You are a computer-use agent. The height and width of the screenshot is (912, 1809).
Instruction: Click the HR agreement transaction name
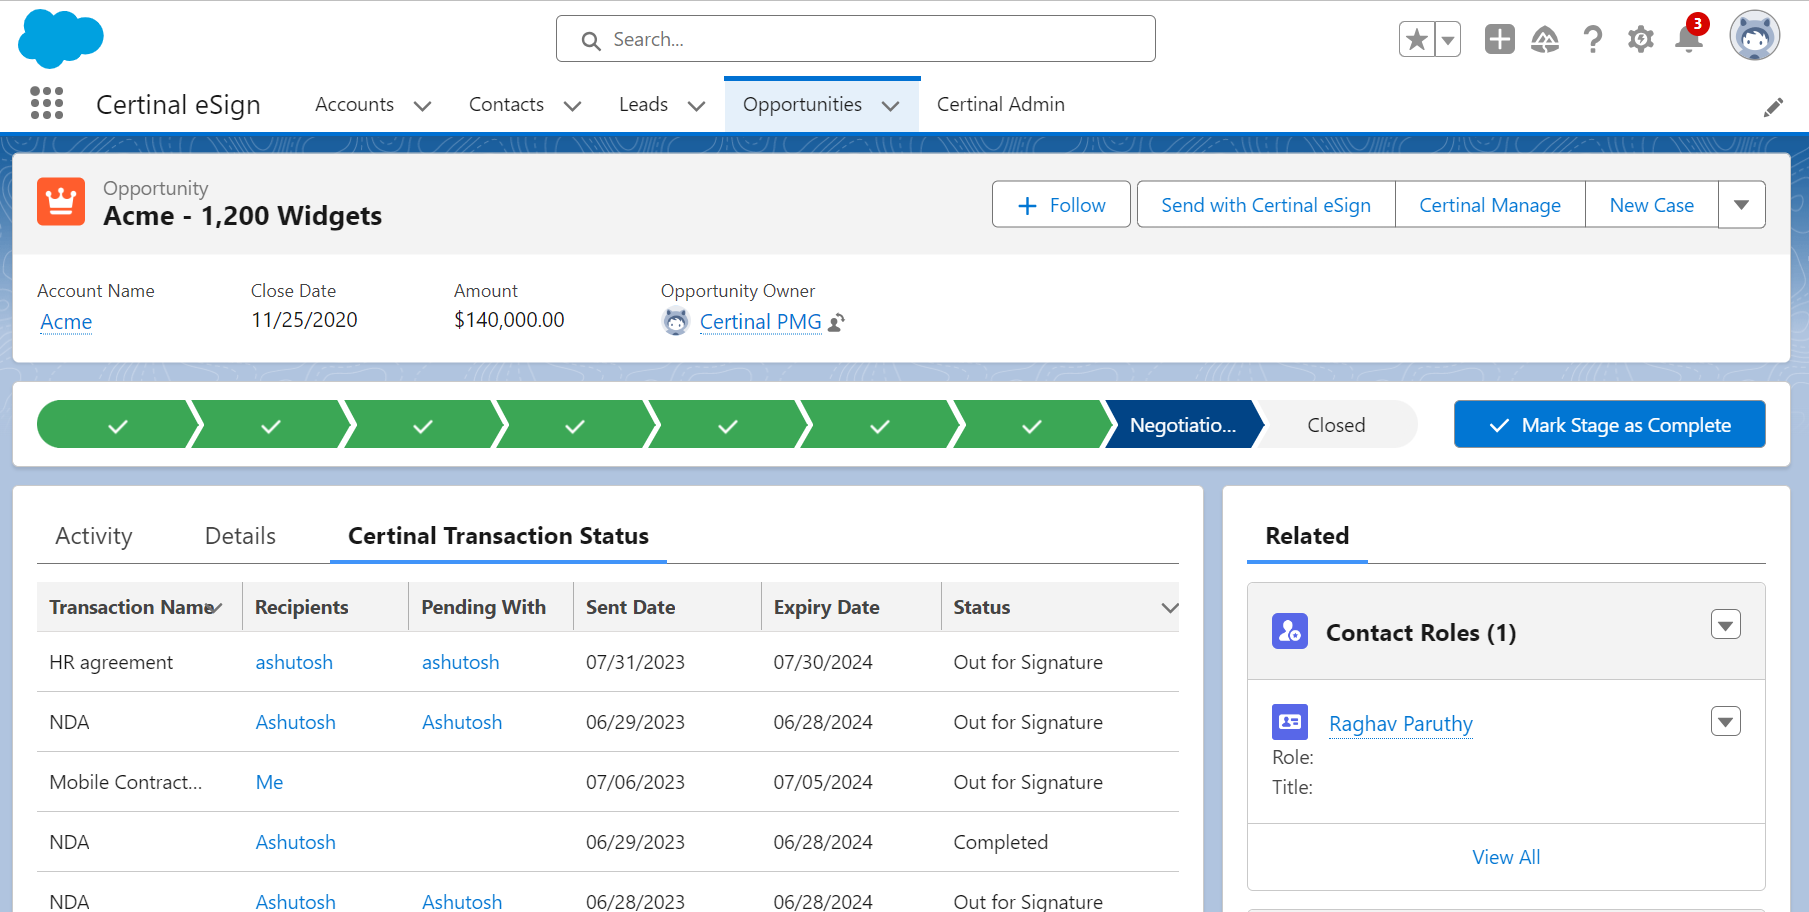click(111, 662)
